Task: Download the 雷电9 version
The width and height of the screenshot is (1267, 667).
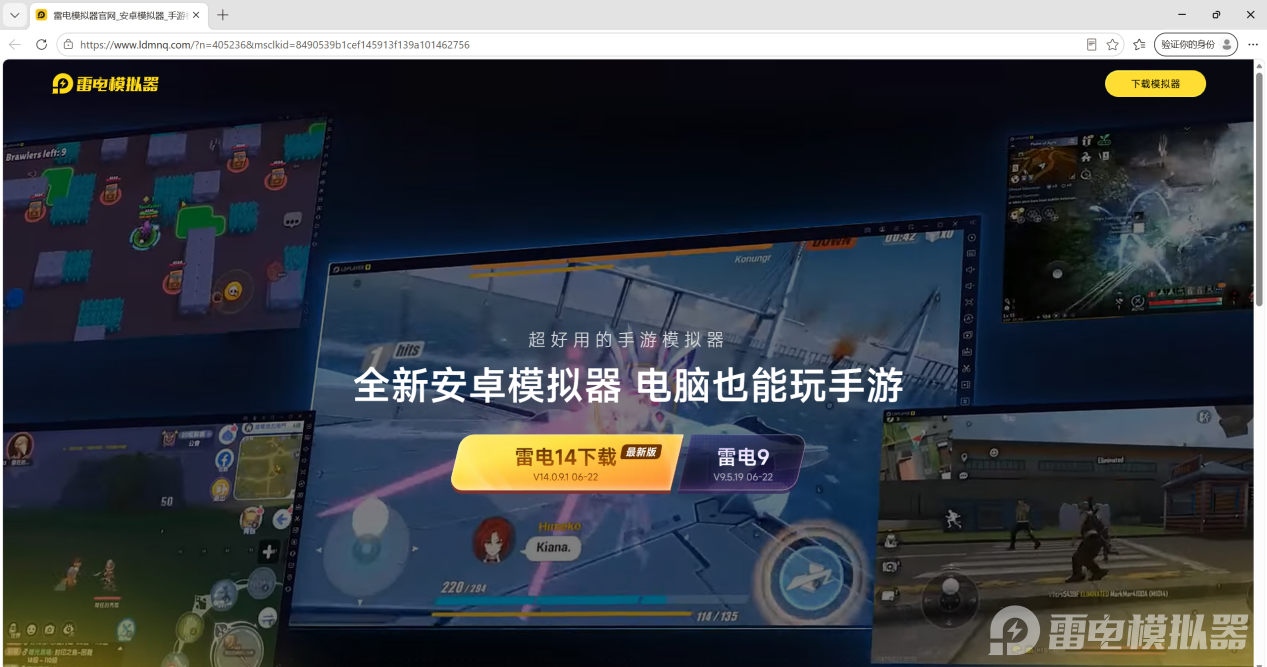Action: pyautogui.click(x=742, y=463)
